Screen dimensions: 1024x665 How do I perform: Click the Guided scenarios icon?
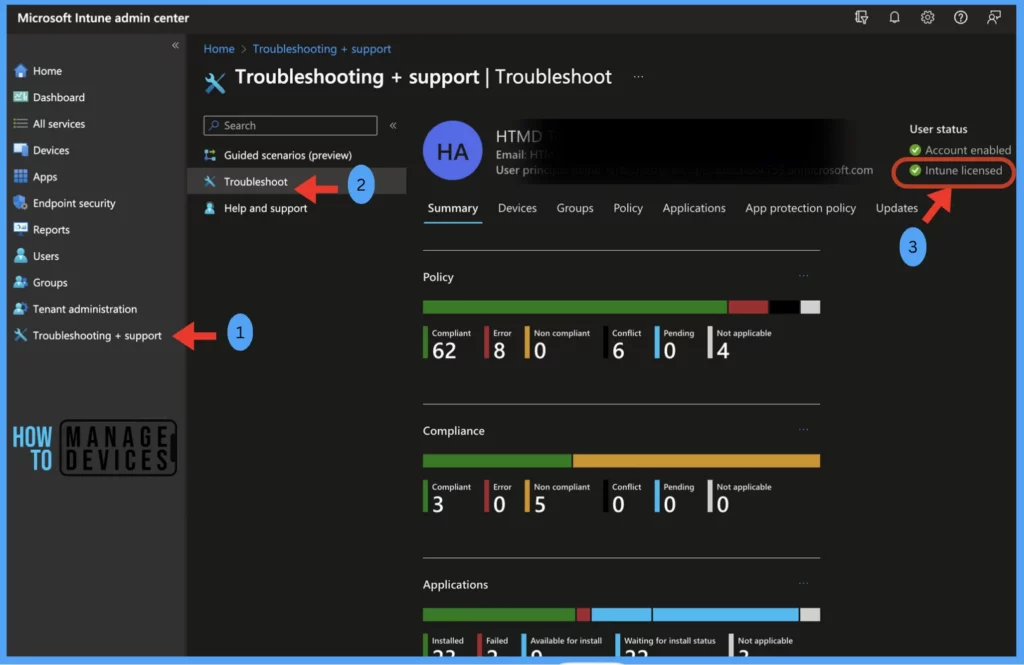210,155
